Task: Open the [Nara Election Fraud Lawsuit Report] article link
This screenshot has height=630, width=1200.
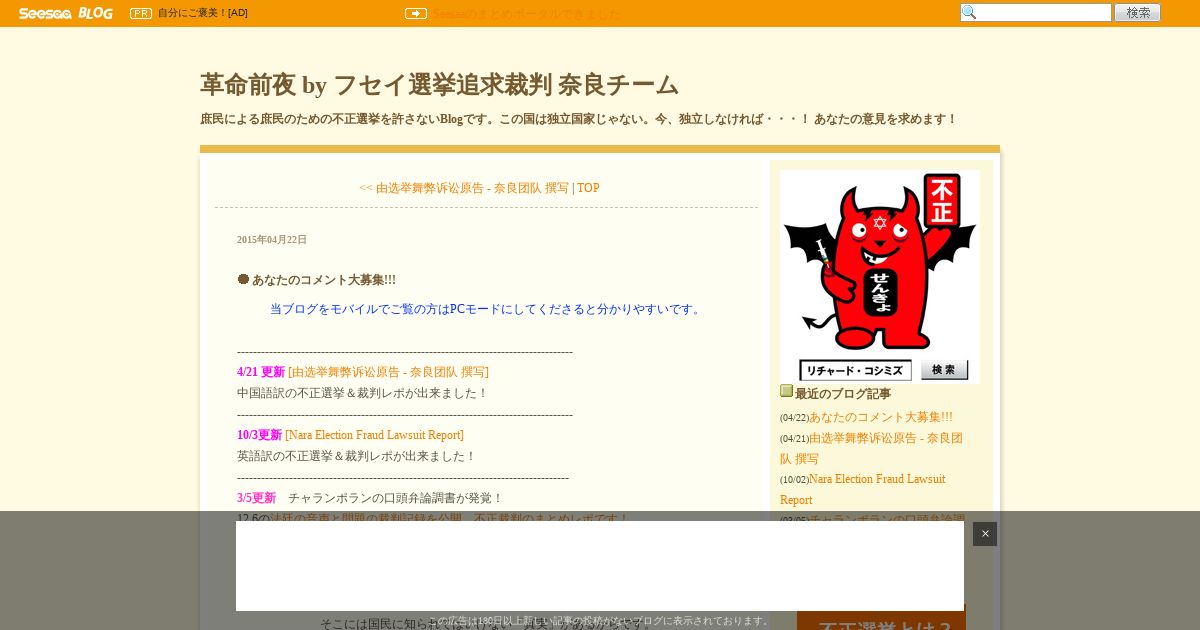Action: (x=375, y=435)
